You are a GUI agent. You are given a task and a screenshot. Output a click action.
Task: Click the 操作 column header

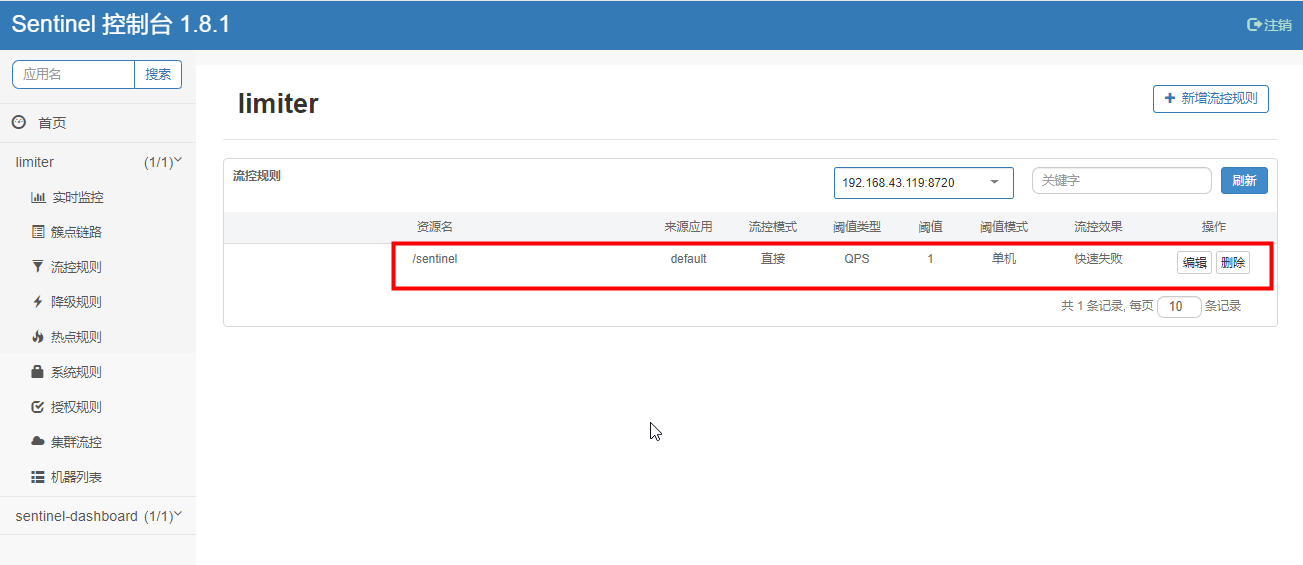[1213, 227]
